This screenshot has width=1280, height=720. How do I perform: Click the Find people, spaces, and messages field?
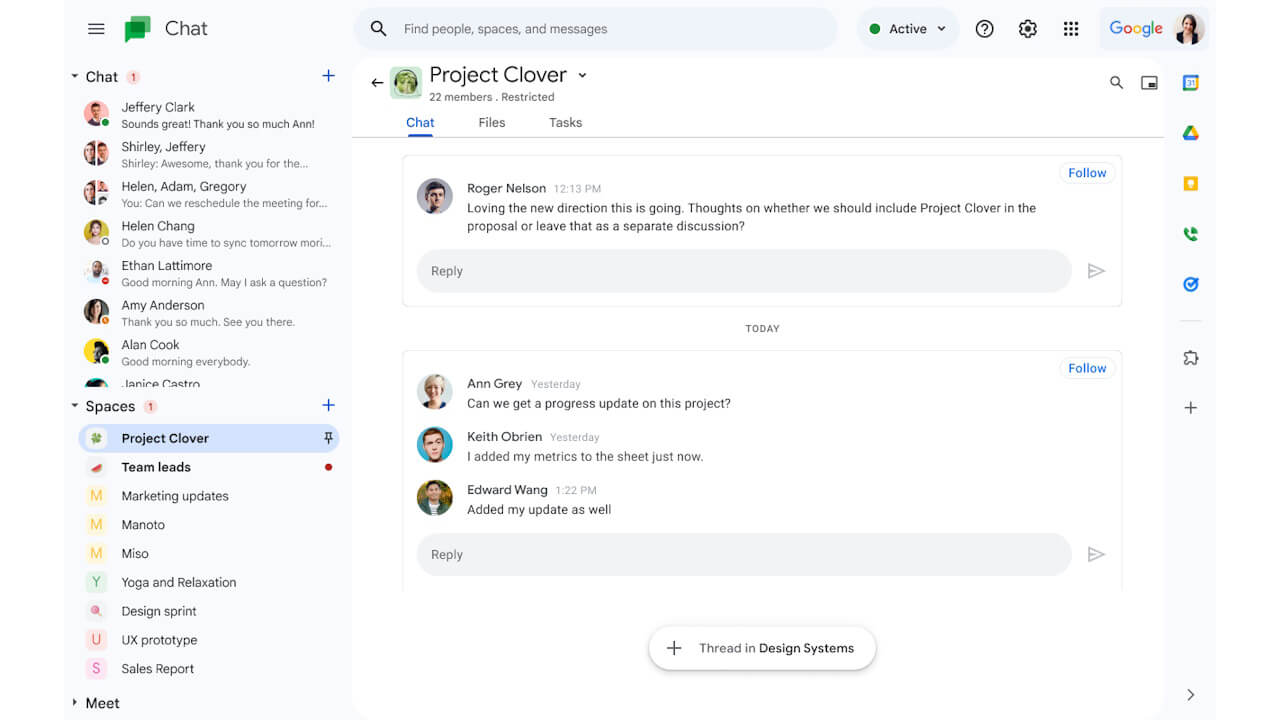click(x=596, y=29)
